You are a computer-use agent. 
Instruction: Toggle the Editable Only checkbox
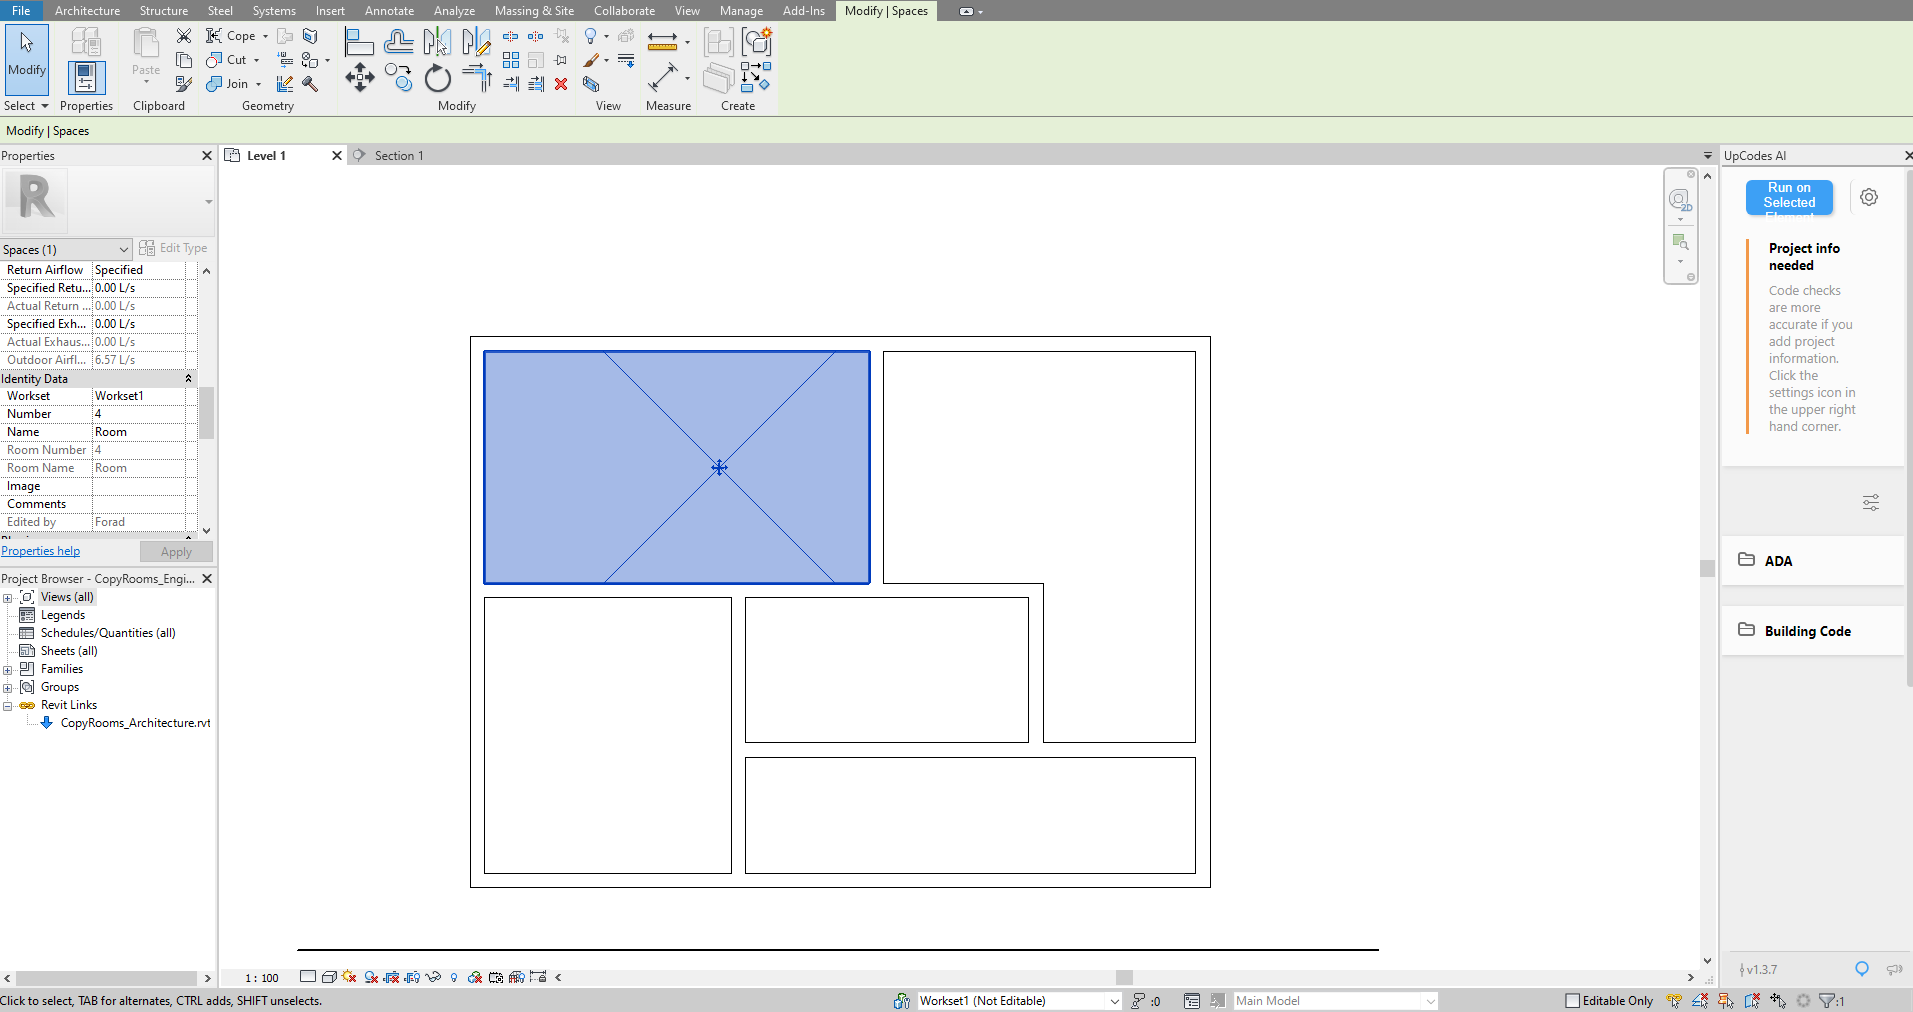tap(1572, 1000)
